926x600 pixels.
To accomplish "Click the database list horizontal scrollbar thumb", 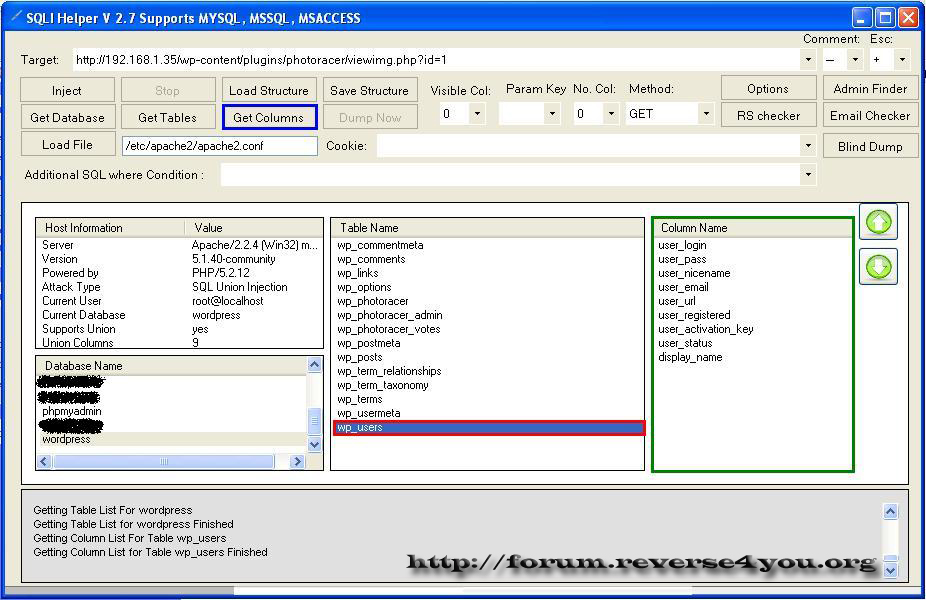I will (x=164, y=462).
